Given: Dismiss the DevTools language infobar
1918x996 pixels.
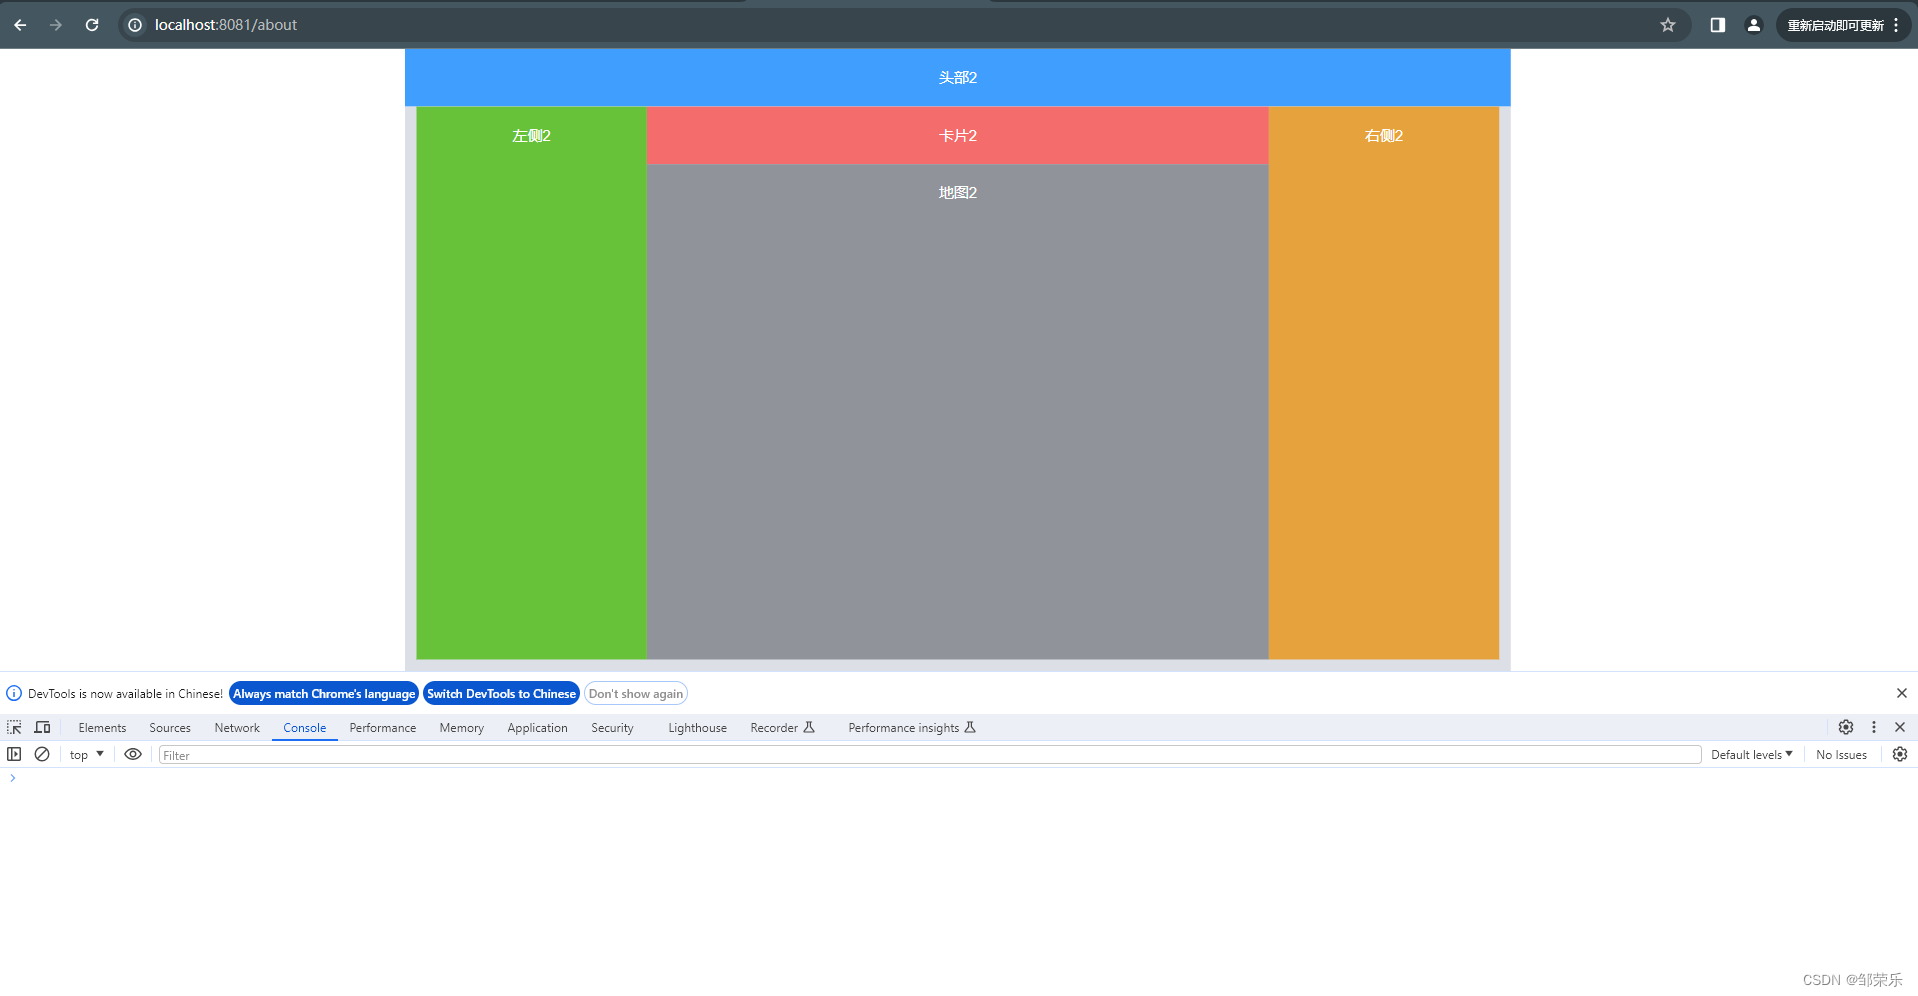Looking at the screenshot, I should click(1901, 694).
